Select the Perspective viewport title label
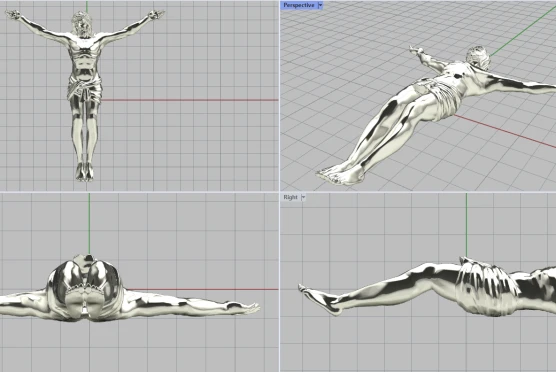 click(x=299, y=5)
